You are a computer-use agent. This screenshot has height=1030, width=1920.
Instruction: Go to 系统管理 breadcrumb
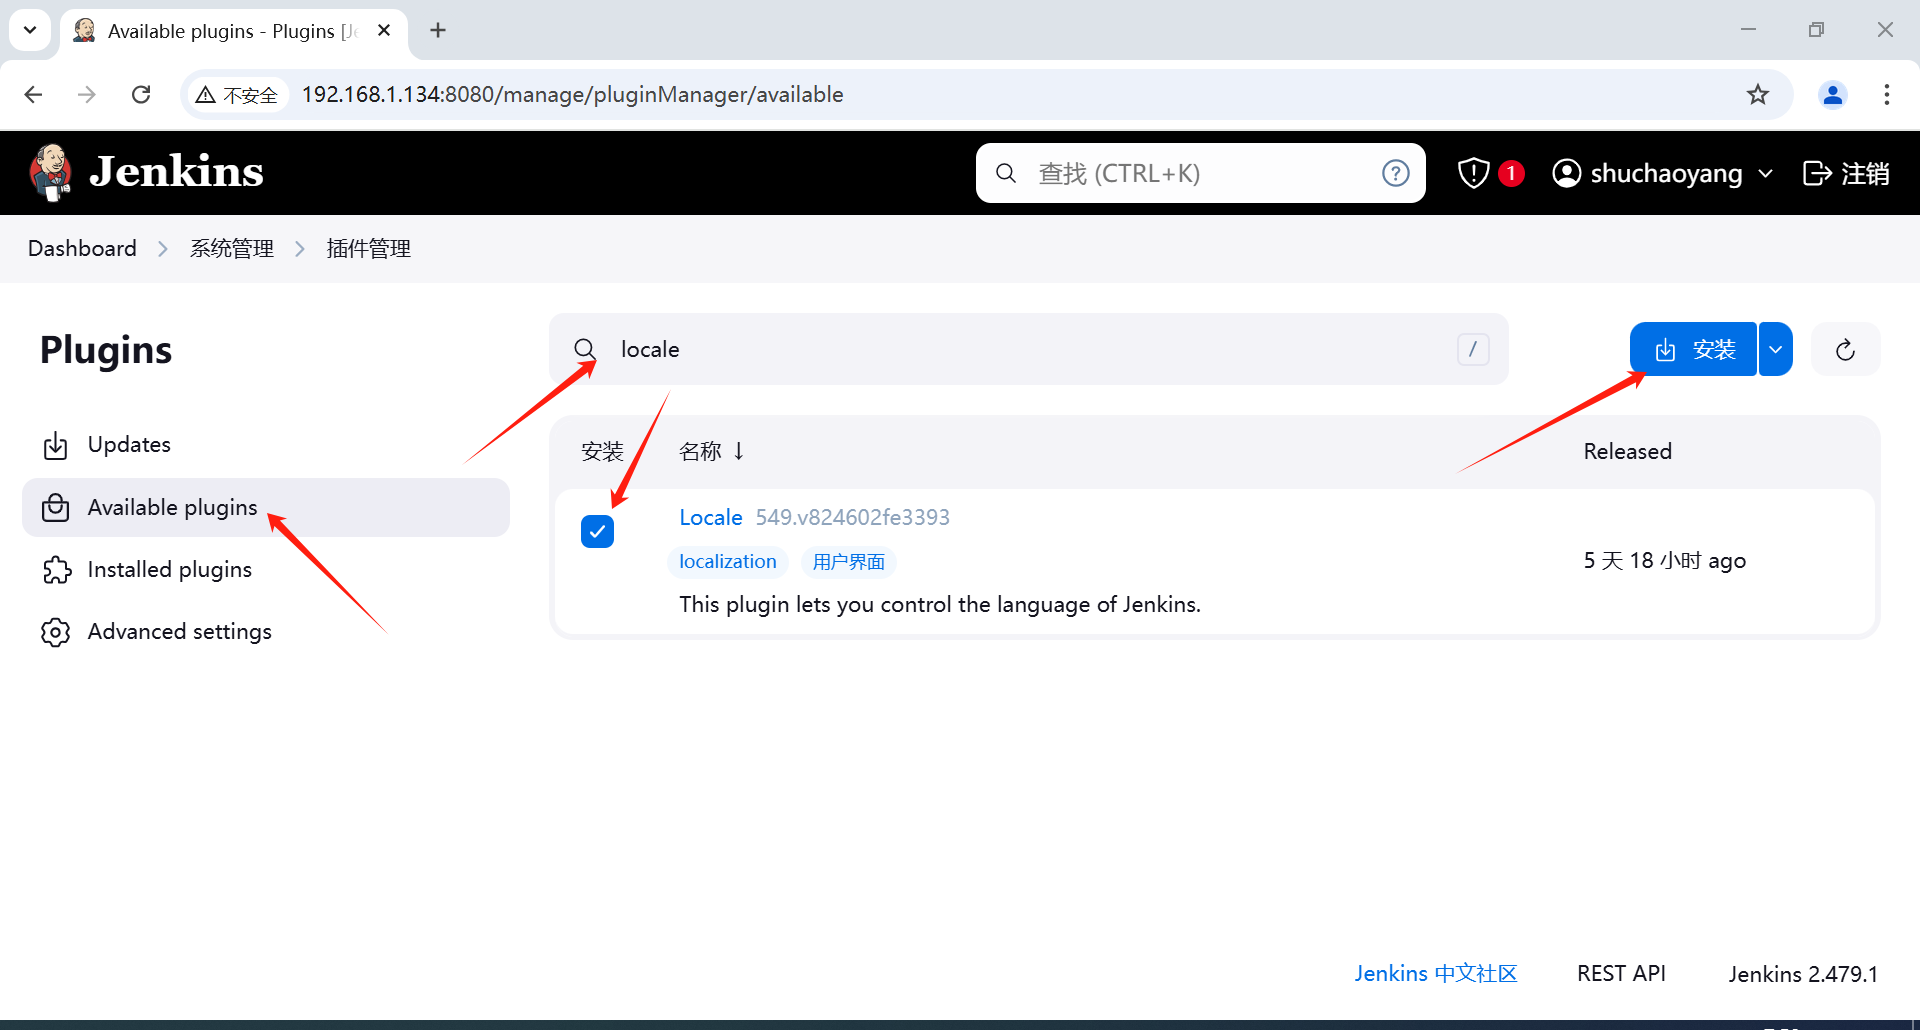(232, 249)
